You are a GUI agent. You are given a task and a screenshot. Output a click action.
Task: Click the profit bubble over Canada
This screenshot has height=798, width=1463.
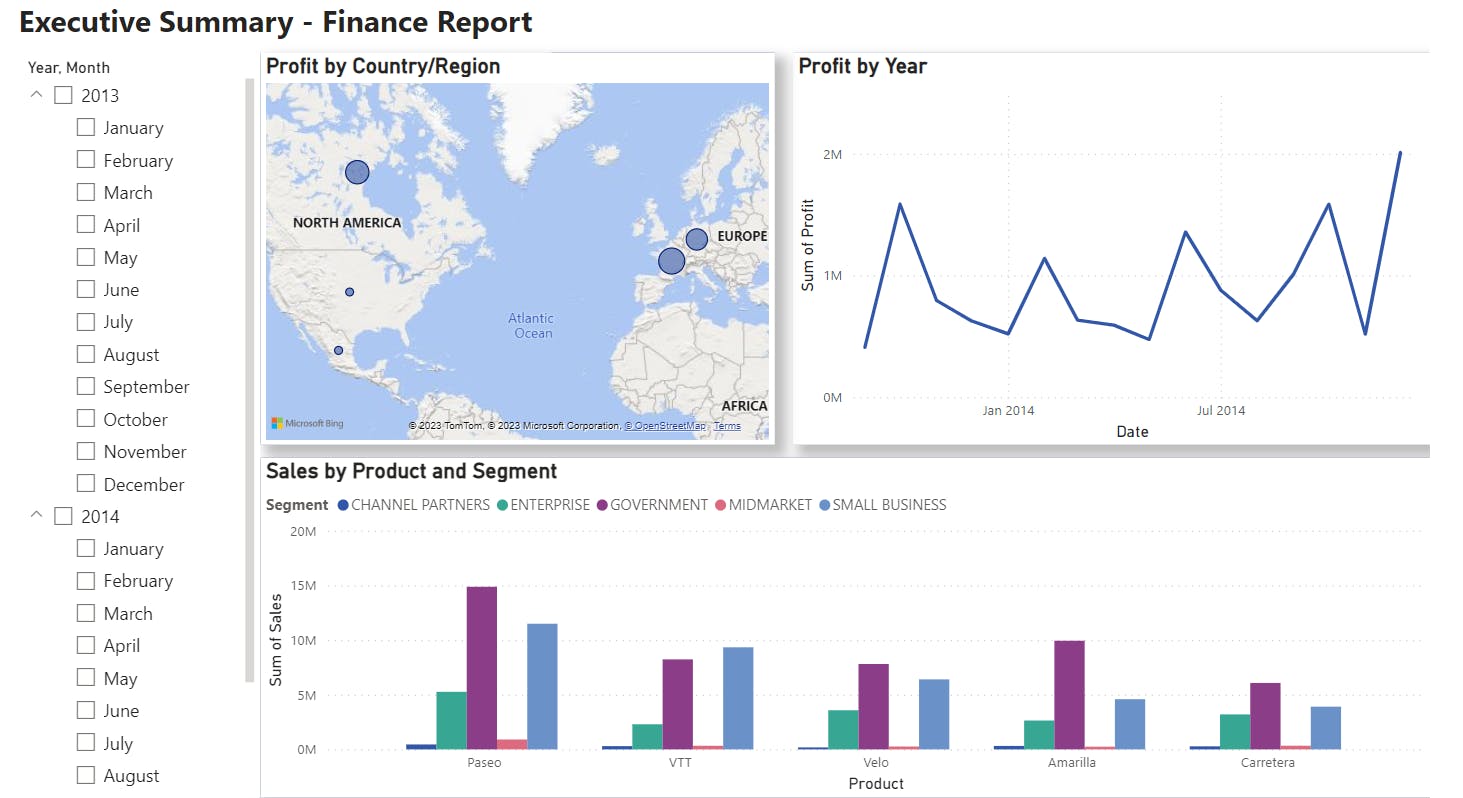(357, 171)
